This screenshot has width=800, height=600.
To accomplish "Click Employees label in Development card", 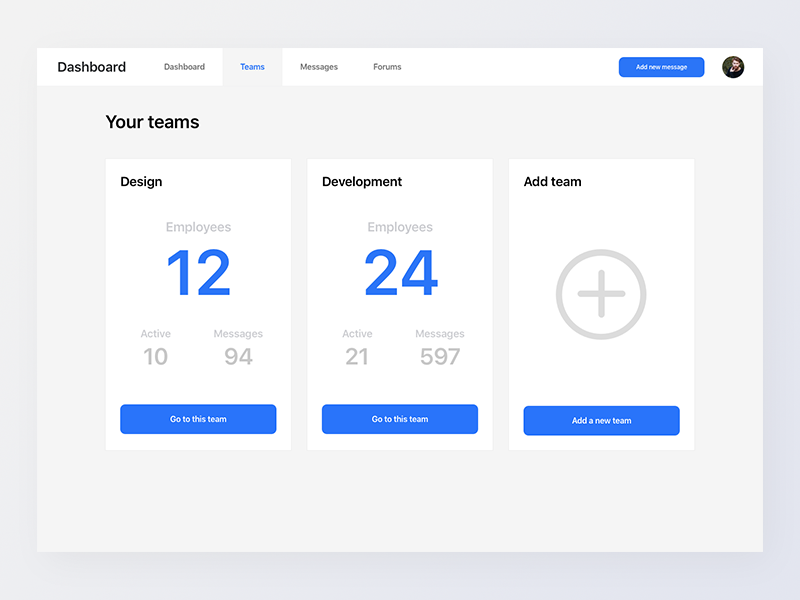I will click(x=400, y=227).
